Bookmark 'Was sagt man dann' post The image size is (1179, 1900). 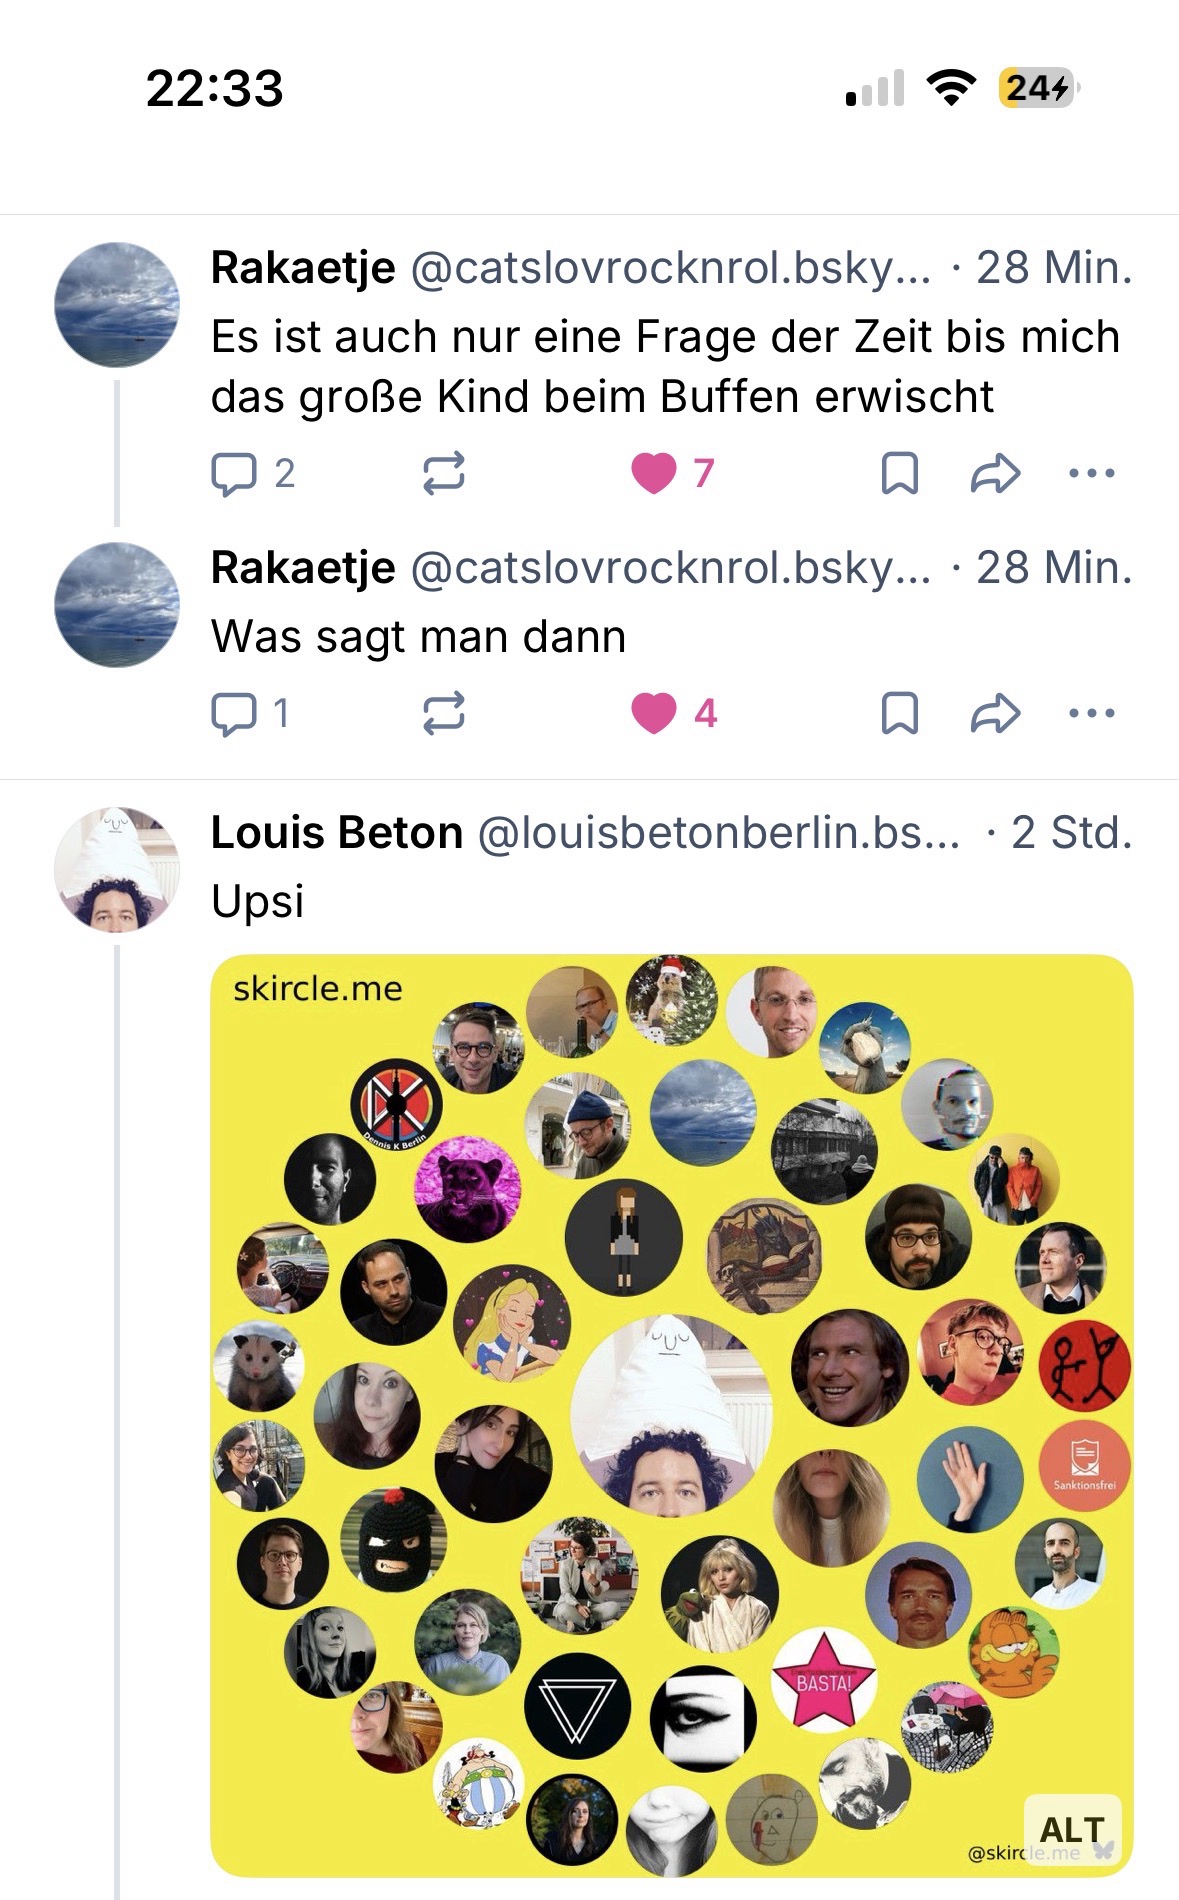[899, 713]
